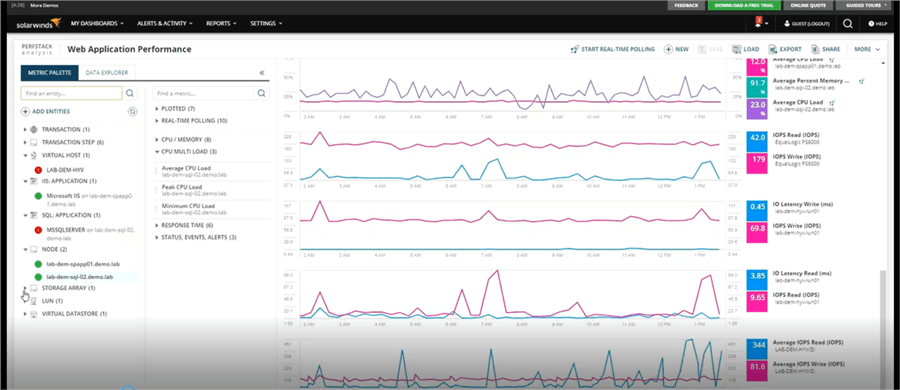Click the refresh entities circular icon
The width and height of the screenshot is (900, 390).
(x=132, y=112)
